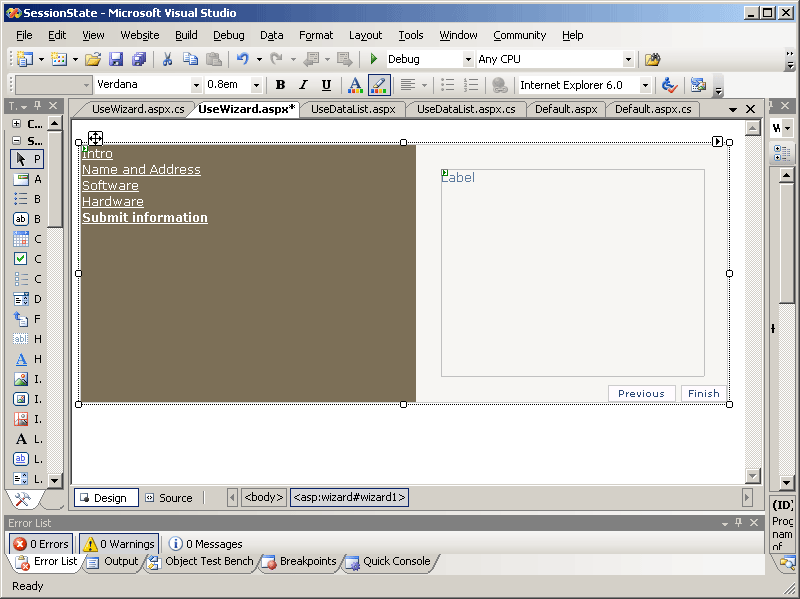Click the Finish wizard button
800x599 pixels.
pyautogui.click(x=703, y=393)
